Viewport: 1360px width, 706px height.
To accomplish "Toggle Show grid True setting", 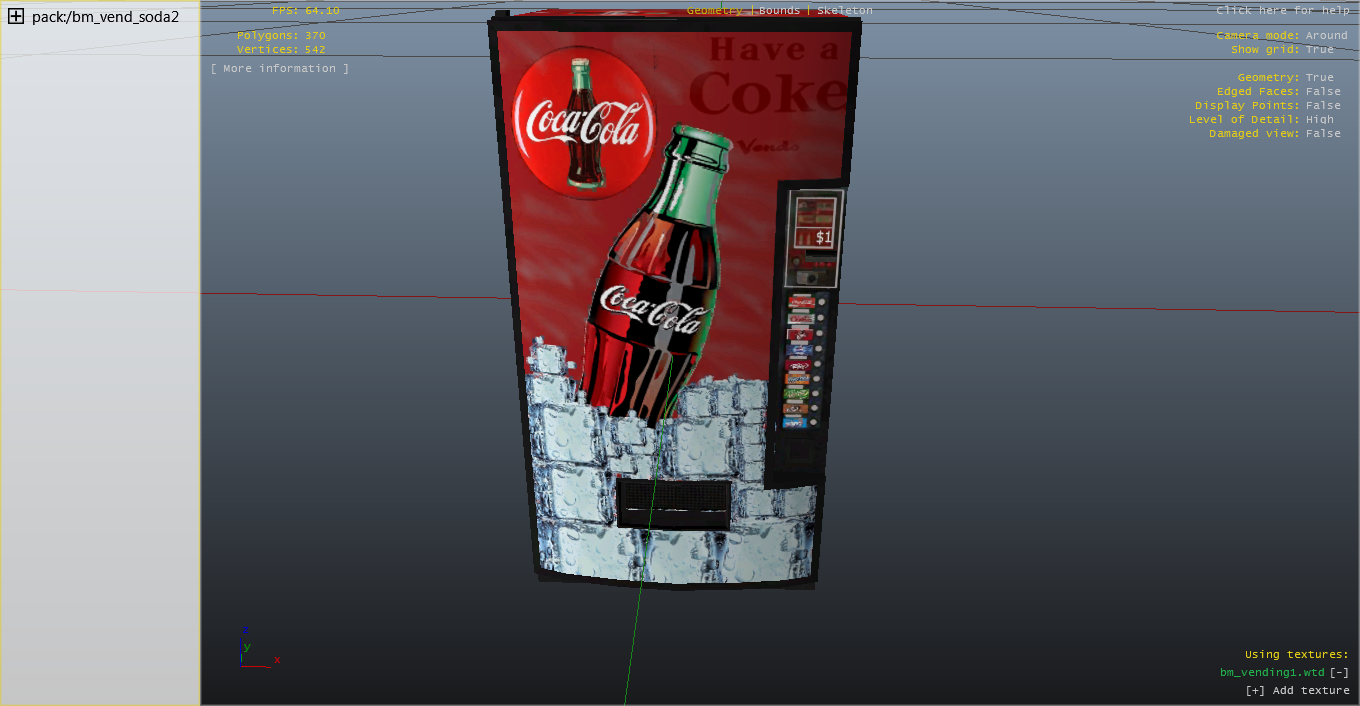I will click(1319, 49).
